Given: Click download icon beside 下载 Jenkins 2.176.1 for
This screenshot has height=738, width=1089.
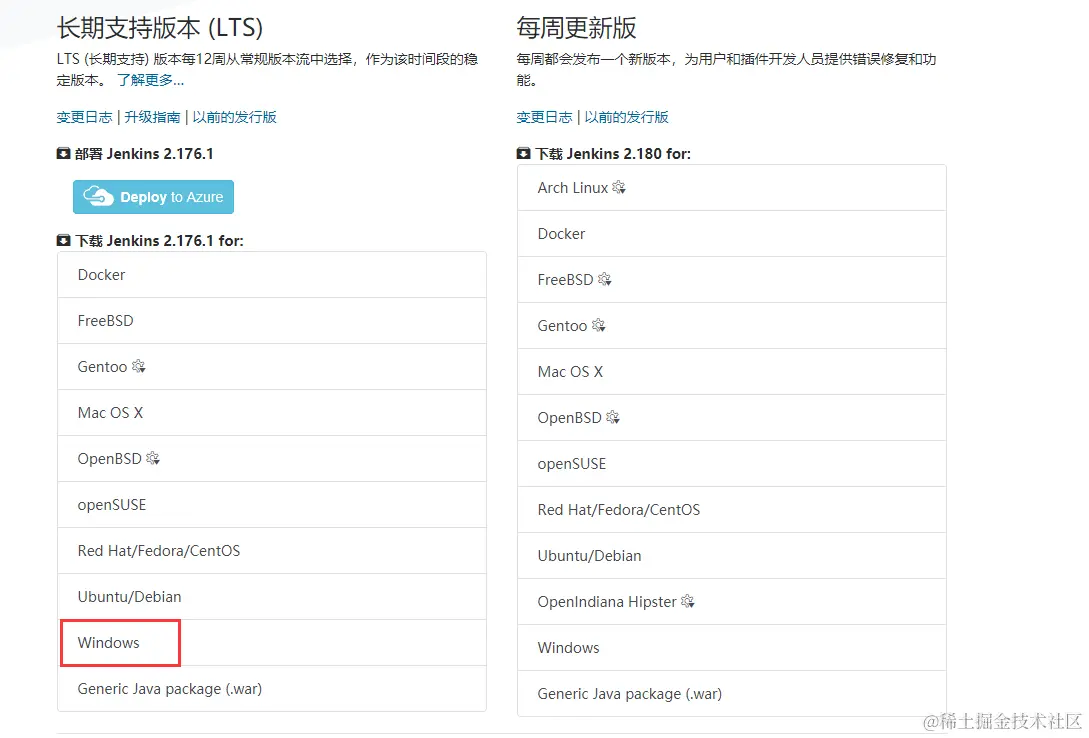Looking at the screenshot, I should pyautogui.click(x=63, y=241).
